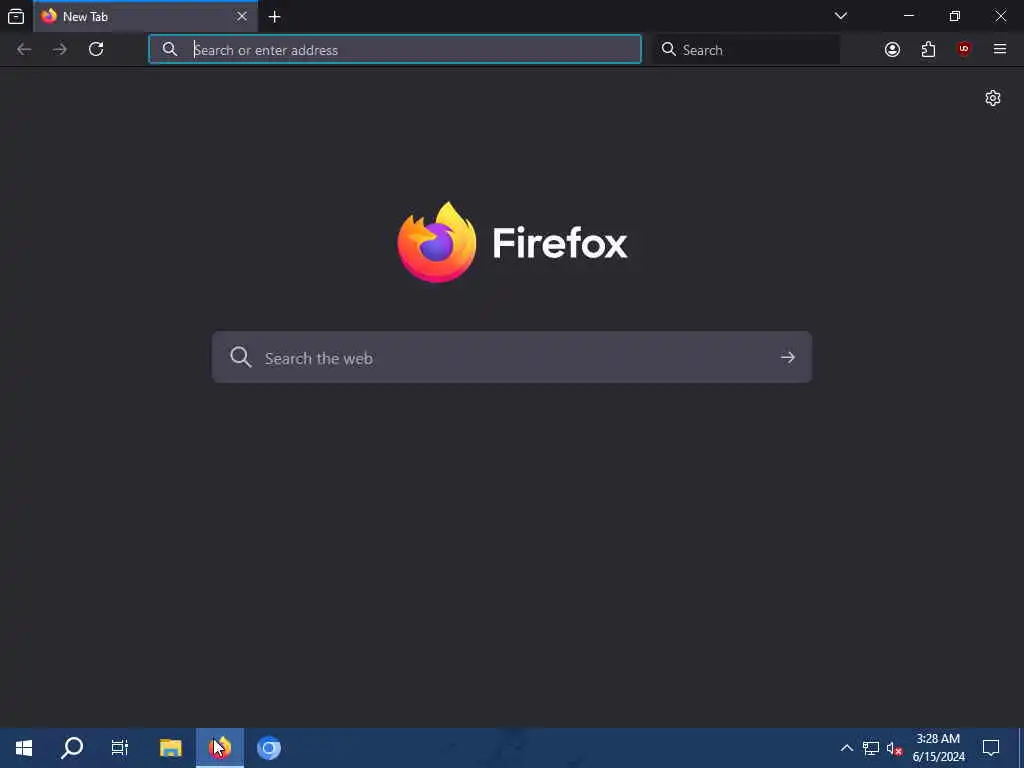The width and height of the screenshot is (1024, 768).
Task: Personalize new tab via gear icon
Action: [993, 98]
